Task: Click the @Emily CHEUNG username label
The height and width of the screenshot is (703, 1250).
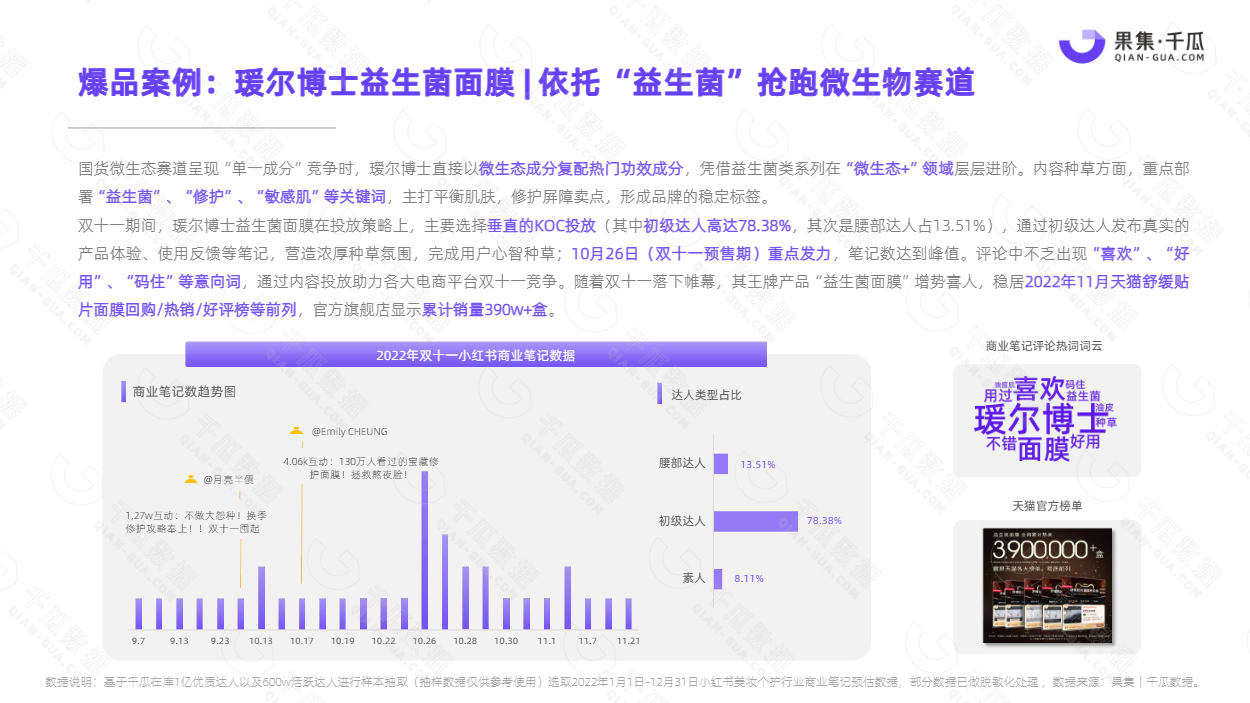Action: click(x=349, y=431)
